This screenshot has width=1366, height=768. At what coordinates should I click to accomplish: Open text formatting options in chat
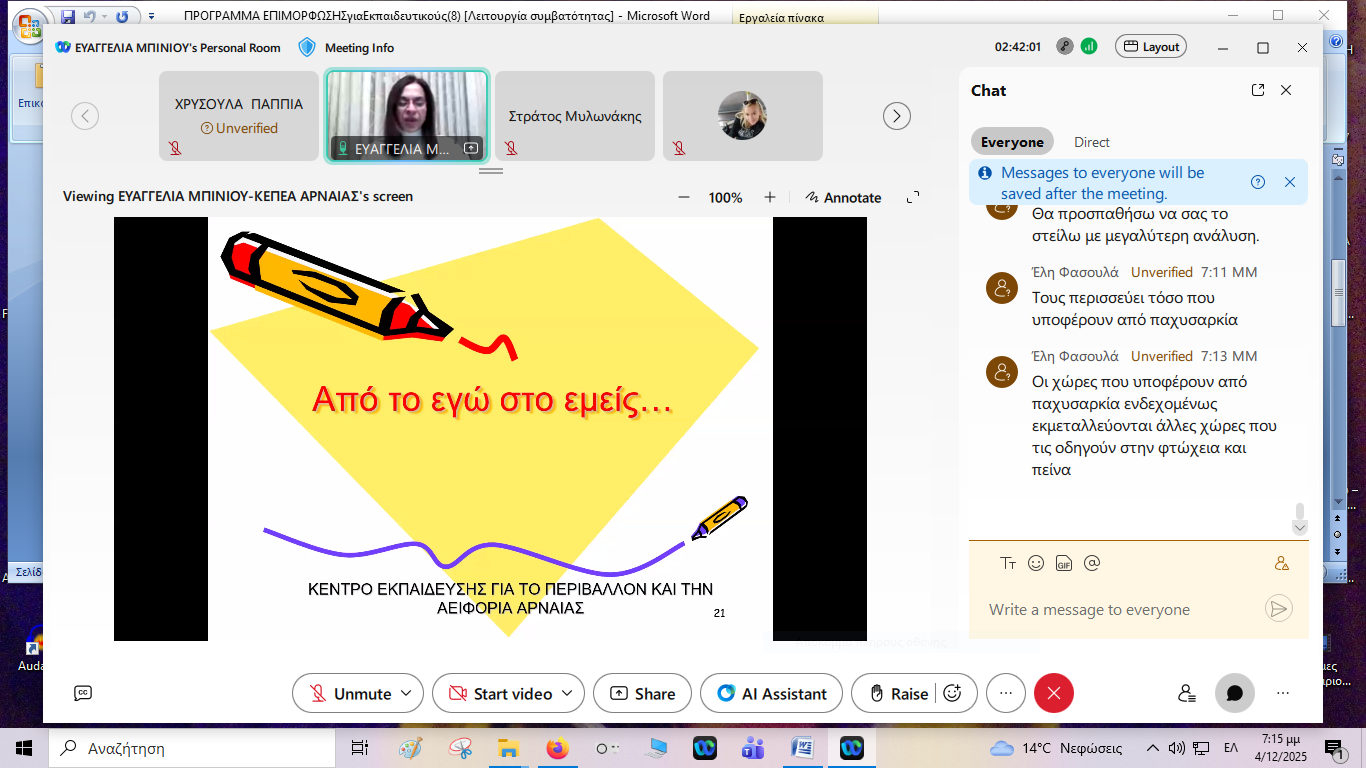point(1008,563)
